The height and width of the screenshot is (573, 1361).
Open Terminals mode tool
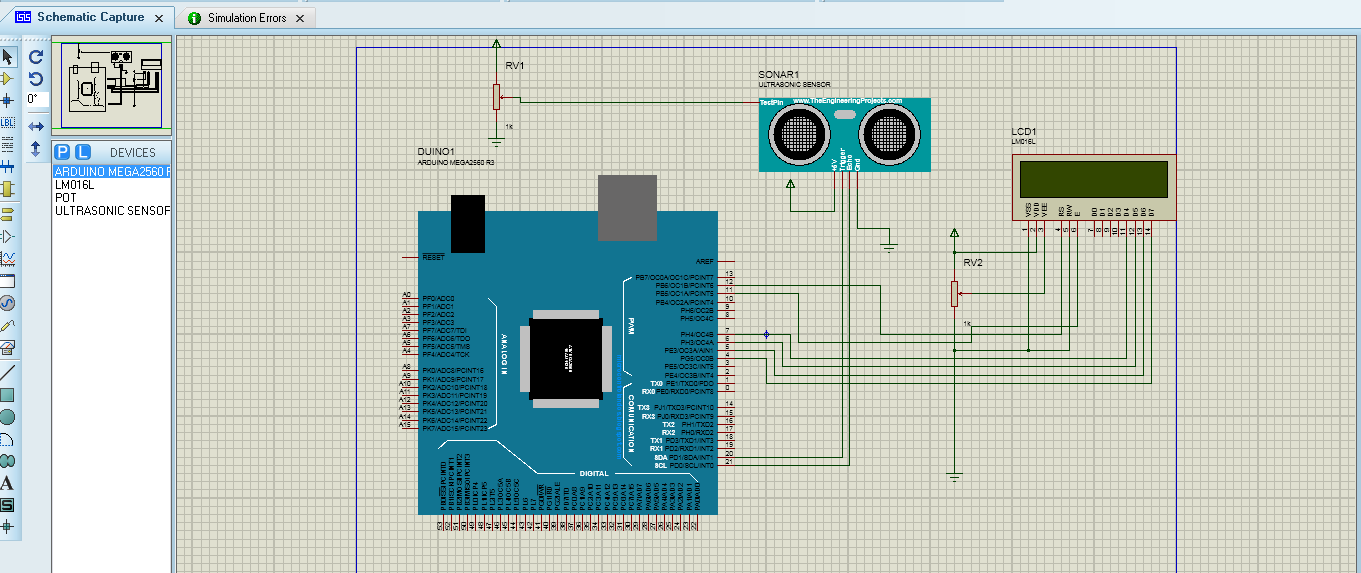pyautogui.click(x=7, y=213)
